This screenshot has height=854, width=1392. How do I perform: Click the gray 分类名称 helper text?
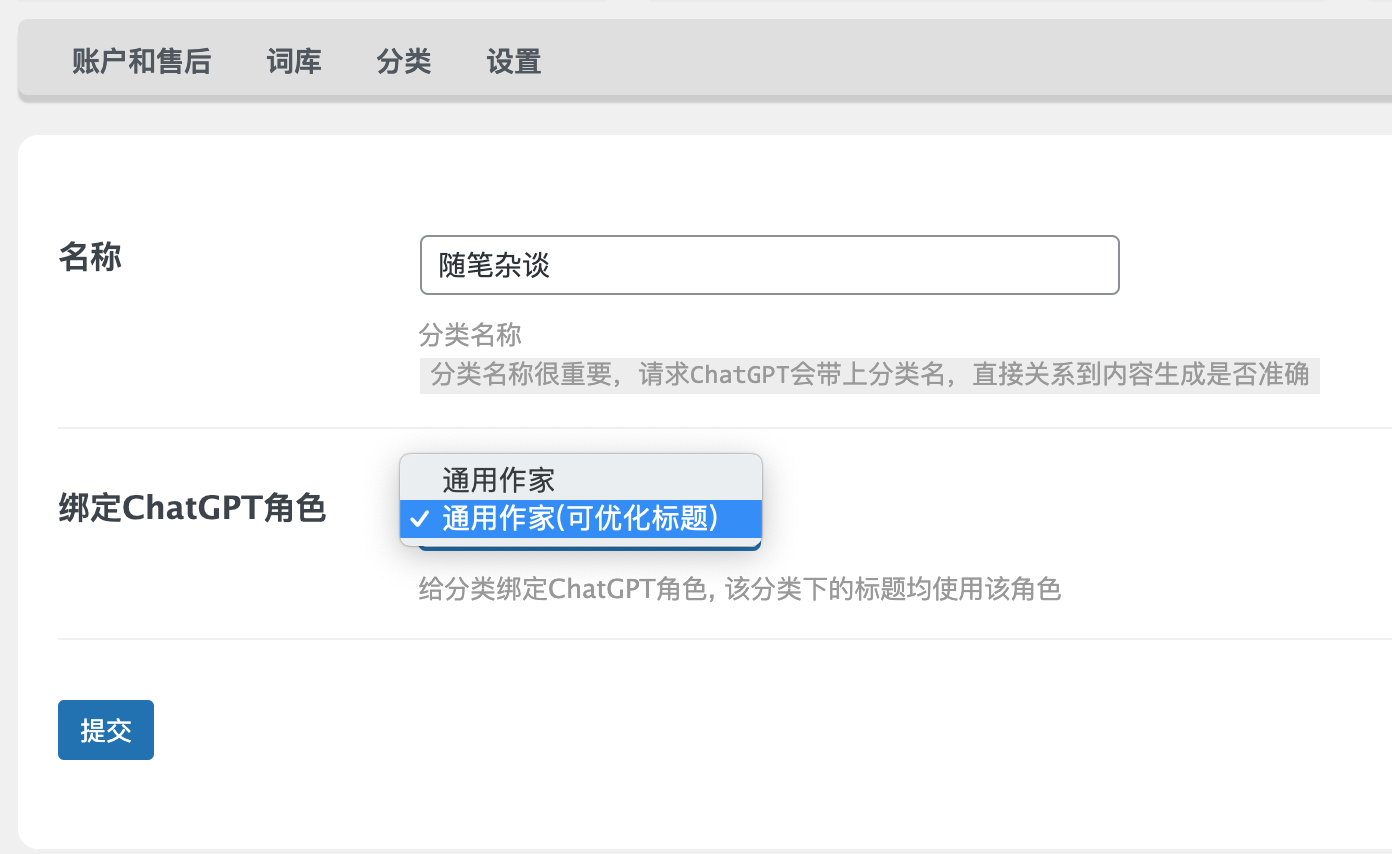[470, 334]
